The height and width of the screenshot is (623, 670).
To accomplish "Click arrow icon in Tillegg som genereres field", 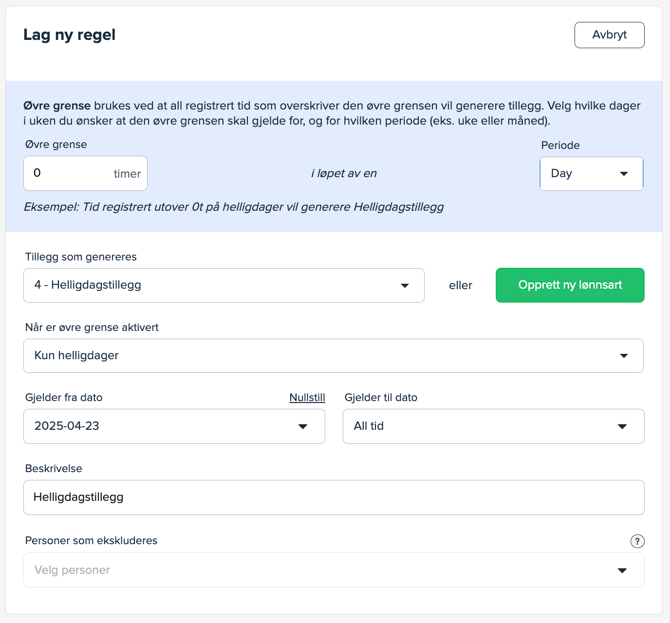I will tap(405, 286).
